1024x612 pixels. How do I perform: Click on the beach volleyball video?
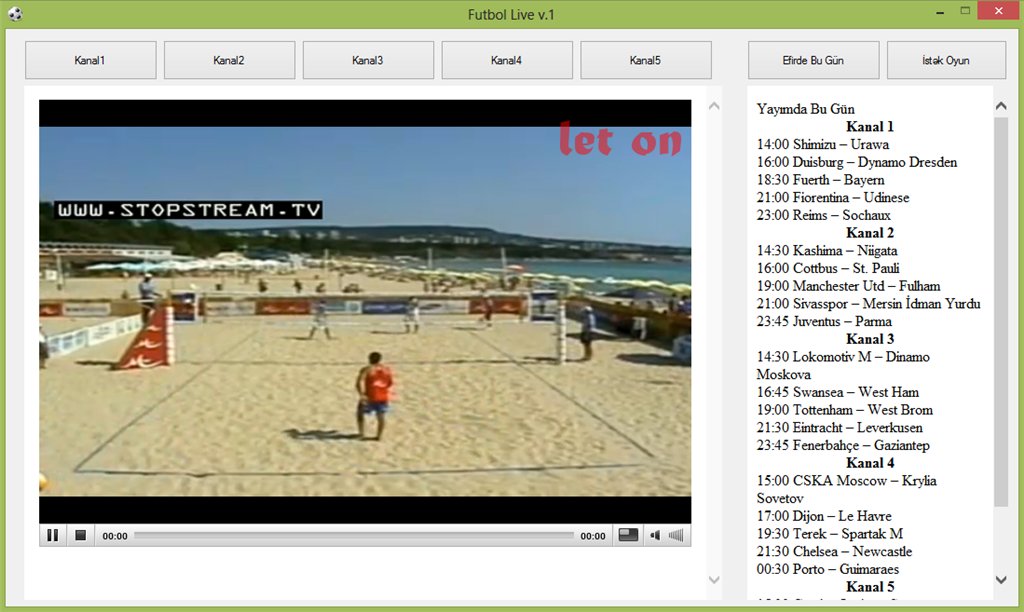(365, 310)
